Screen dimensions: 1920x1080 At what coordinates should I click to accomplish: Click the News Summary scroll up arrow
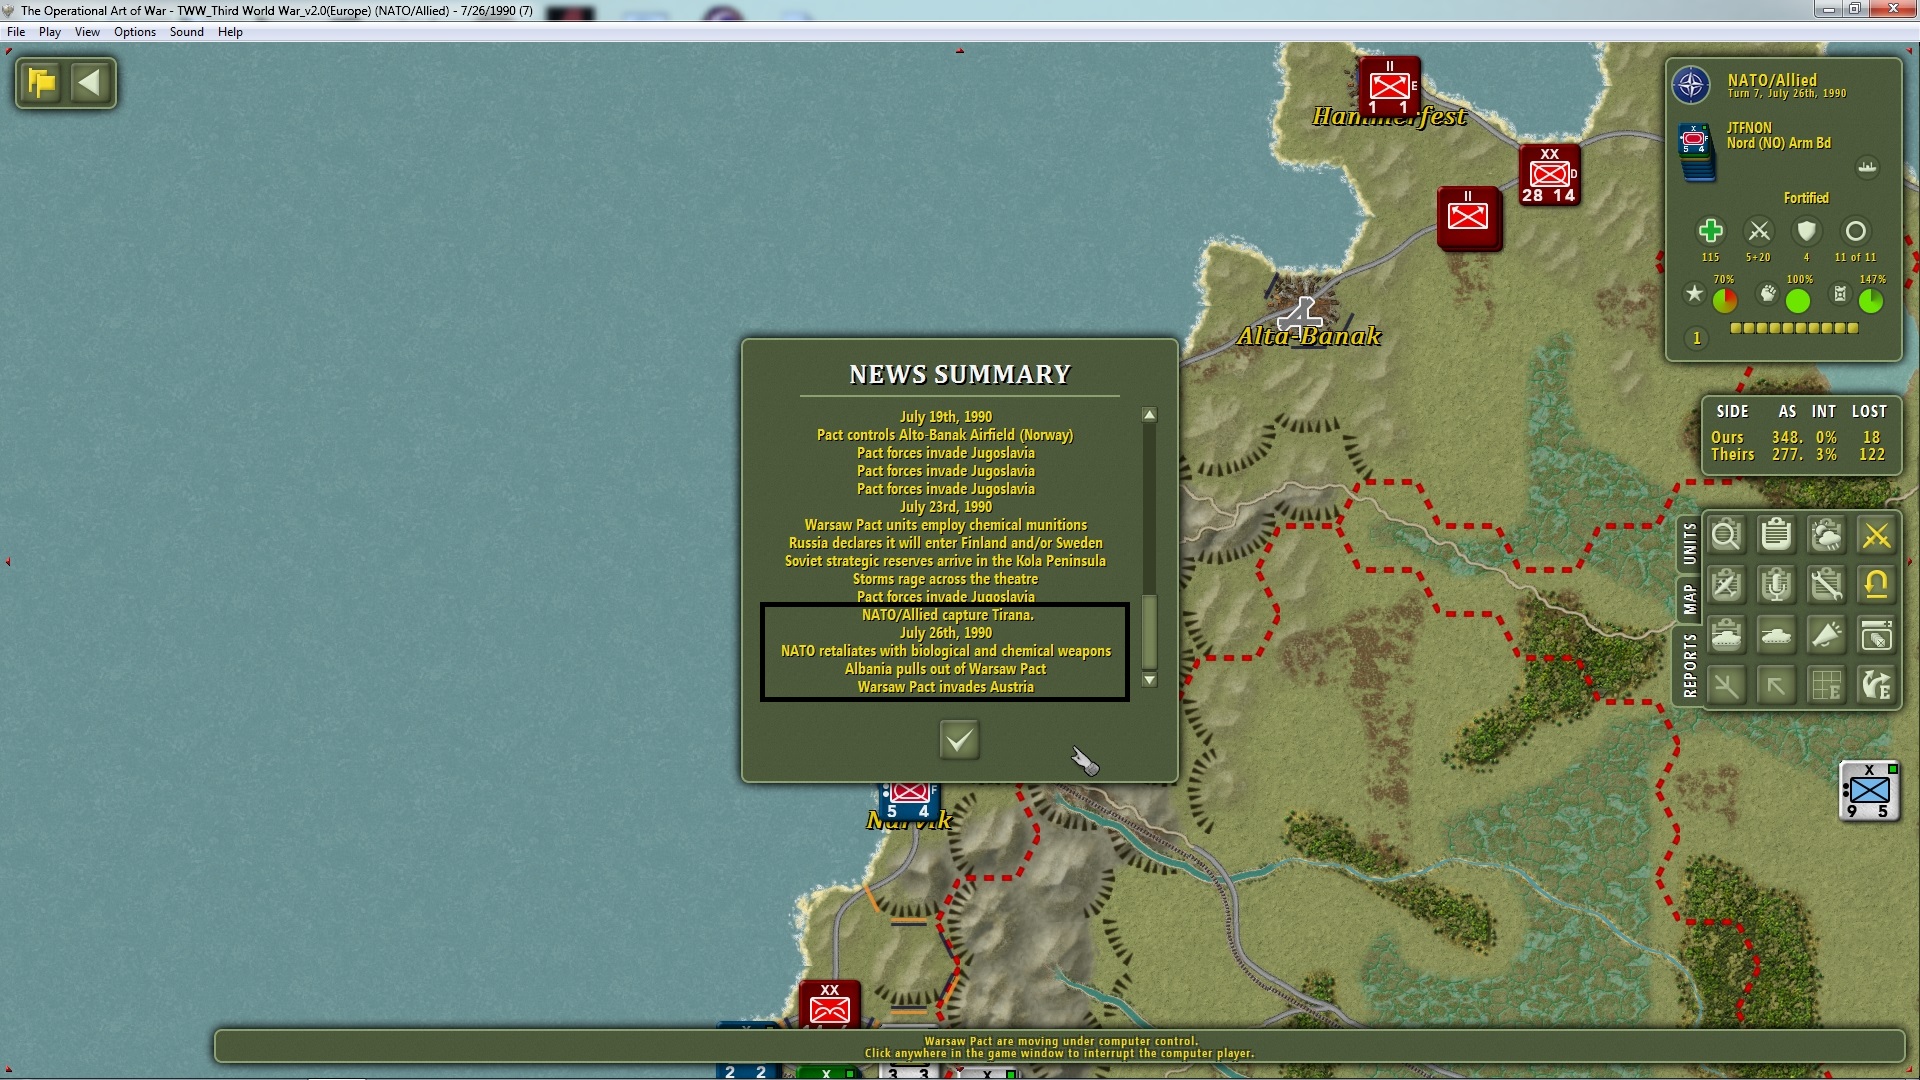(1149, 415)
